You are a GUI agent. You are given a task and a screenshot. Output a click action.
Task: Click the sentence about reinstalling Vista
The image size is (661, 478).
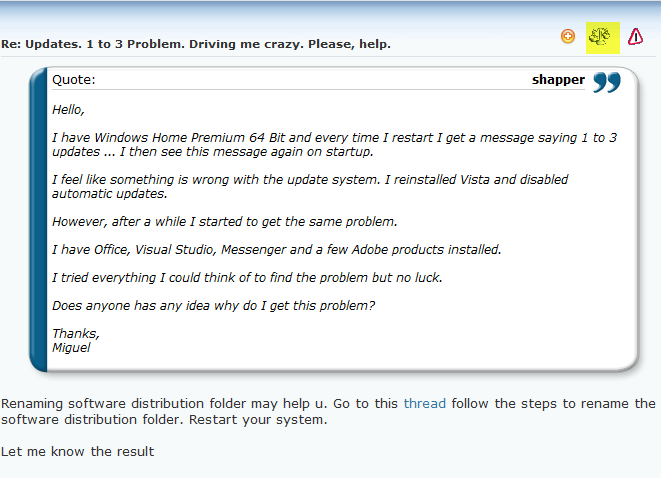pyautogui.click(x=310, y=186)
